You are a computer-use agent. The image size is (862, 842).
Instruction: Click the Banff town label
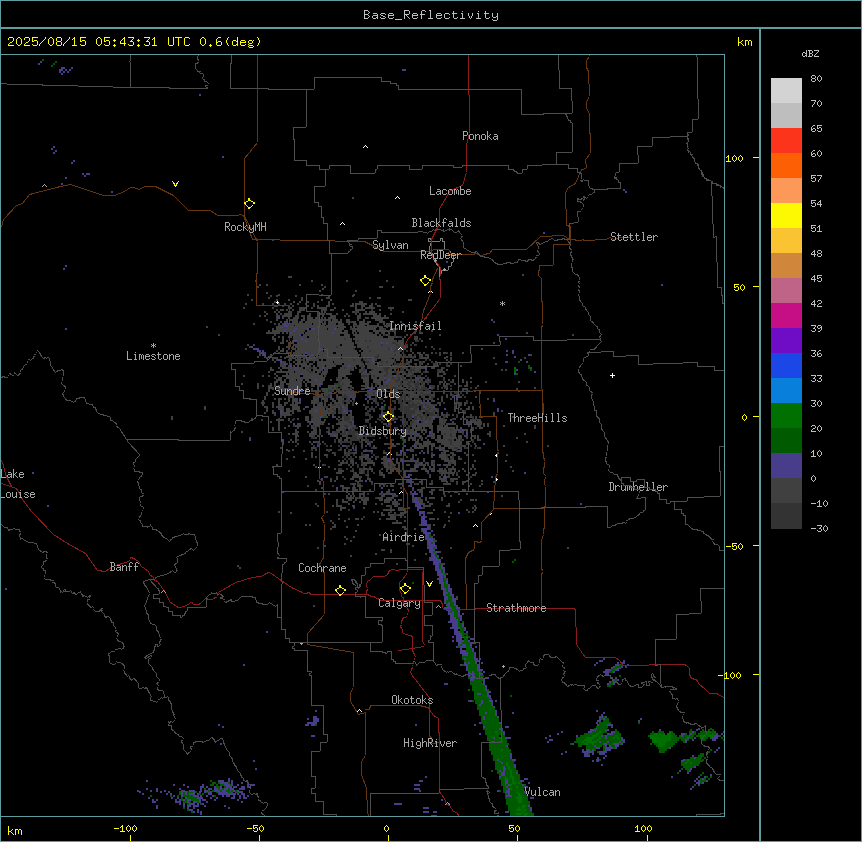coord(124,567)
